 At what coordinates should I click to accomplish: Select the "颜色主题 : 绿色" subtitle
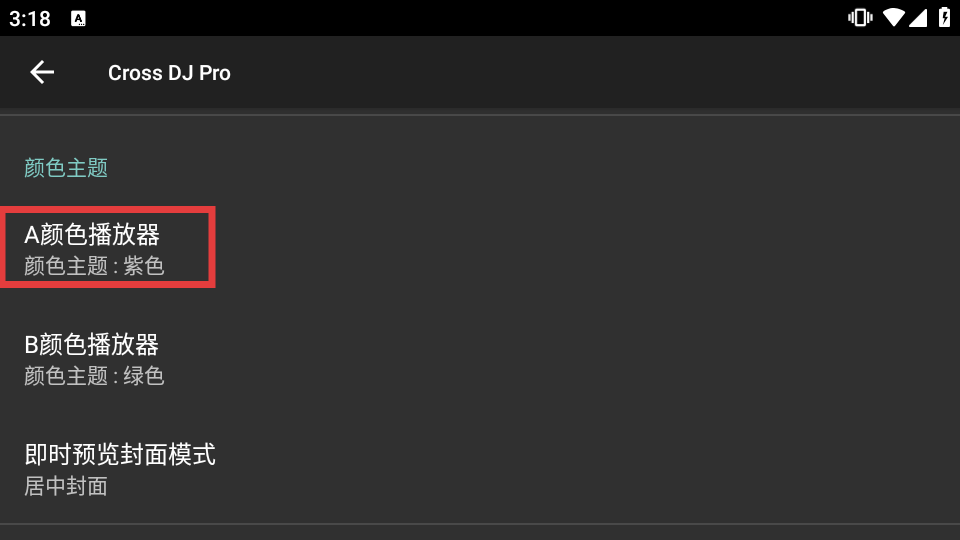click(x=94, y=376)
